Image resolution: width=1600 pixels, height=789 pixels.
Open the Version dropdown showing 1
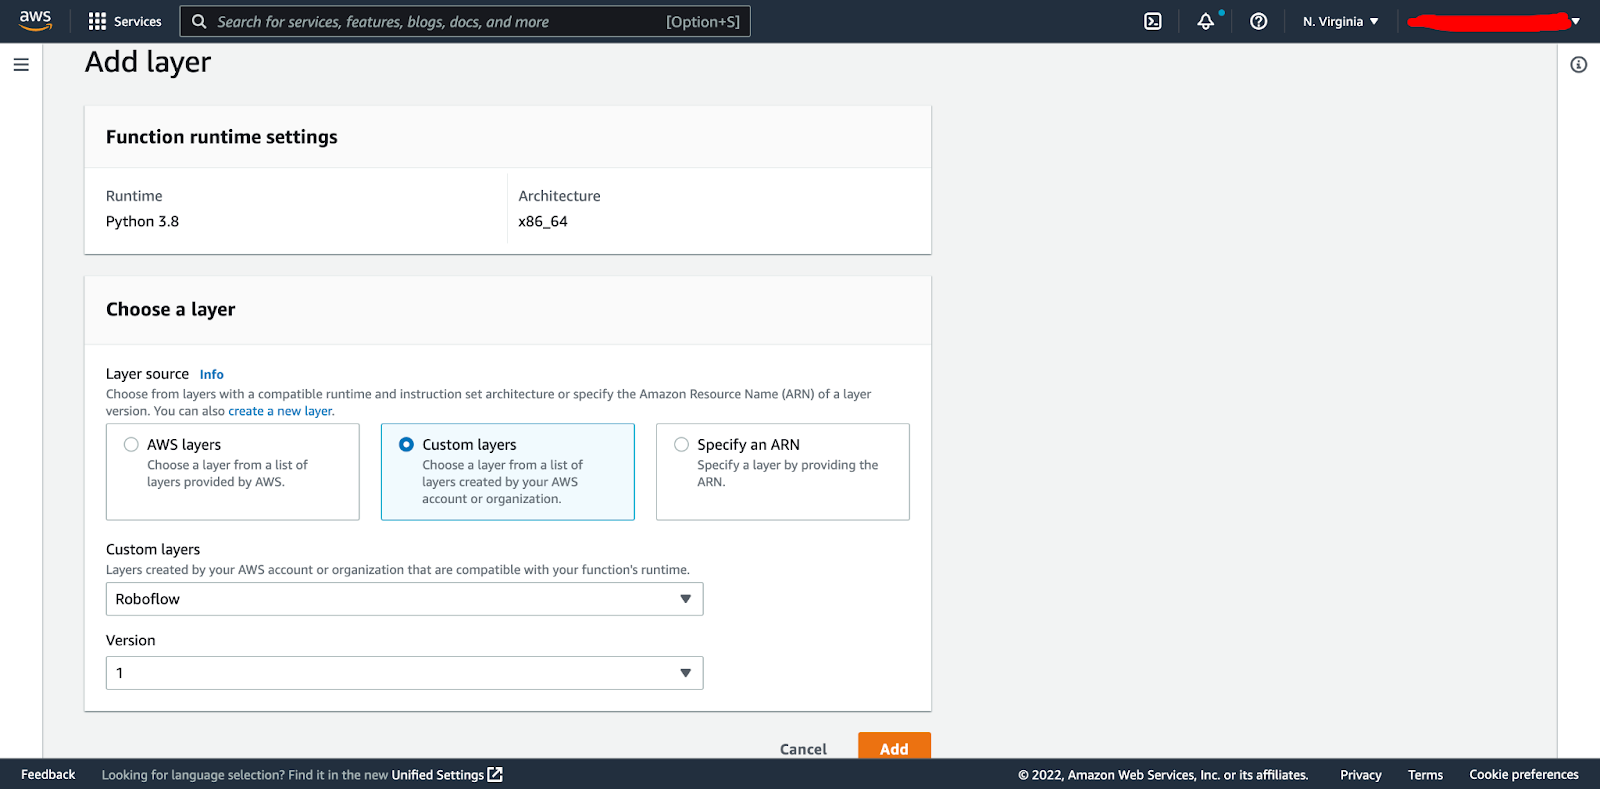click(404, 673)
